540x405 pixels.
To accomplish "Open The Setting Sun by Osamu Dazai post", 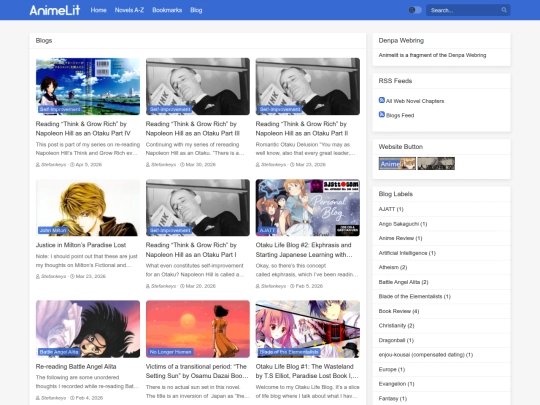I will [197, 371].
